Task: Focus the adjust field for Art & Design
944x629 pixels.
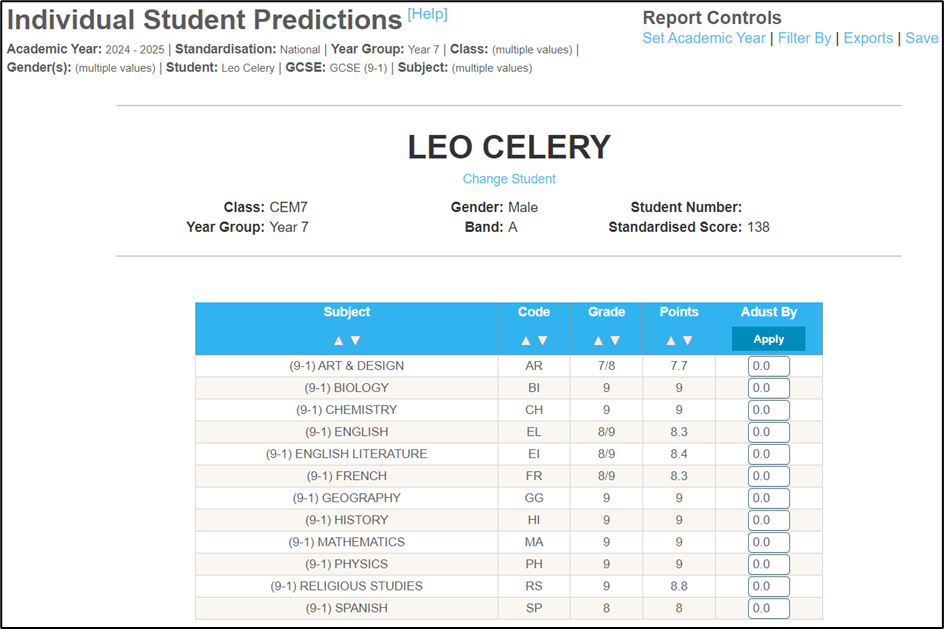Action: (768, 366)
